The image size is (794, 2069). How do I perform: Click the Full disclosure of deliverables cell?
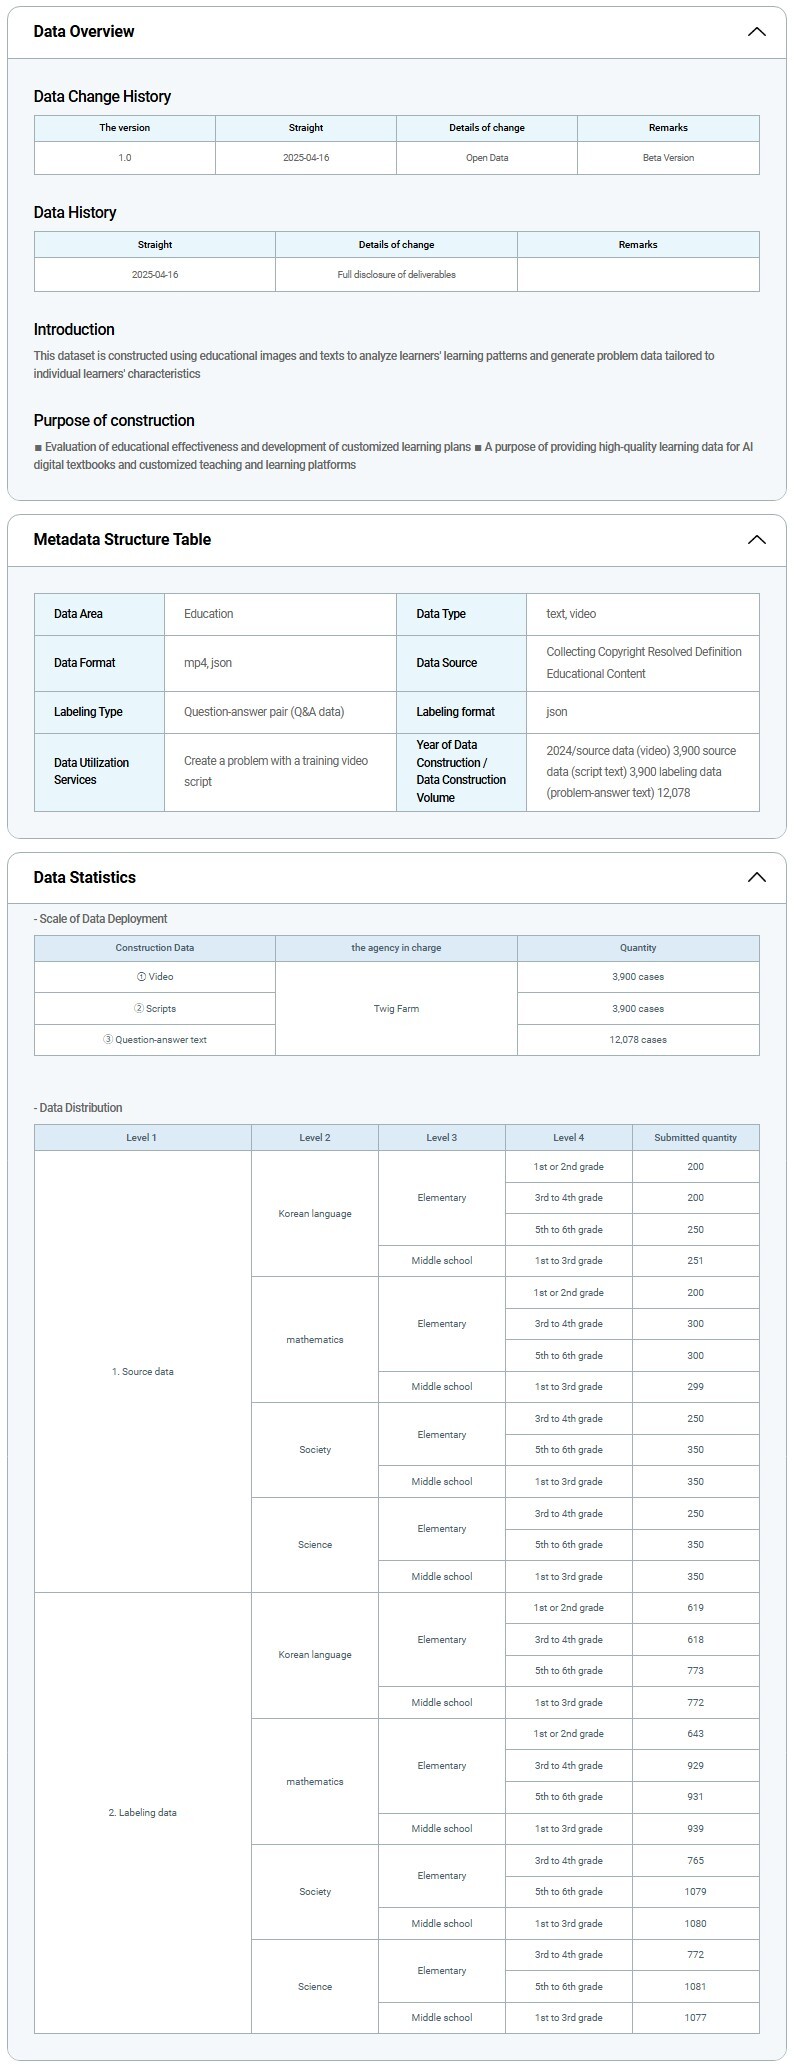click(x=396, y=275)
